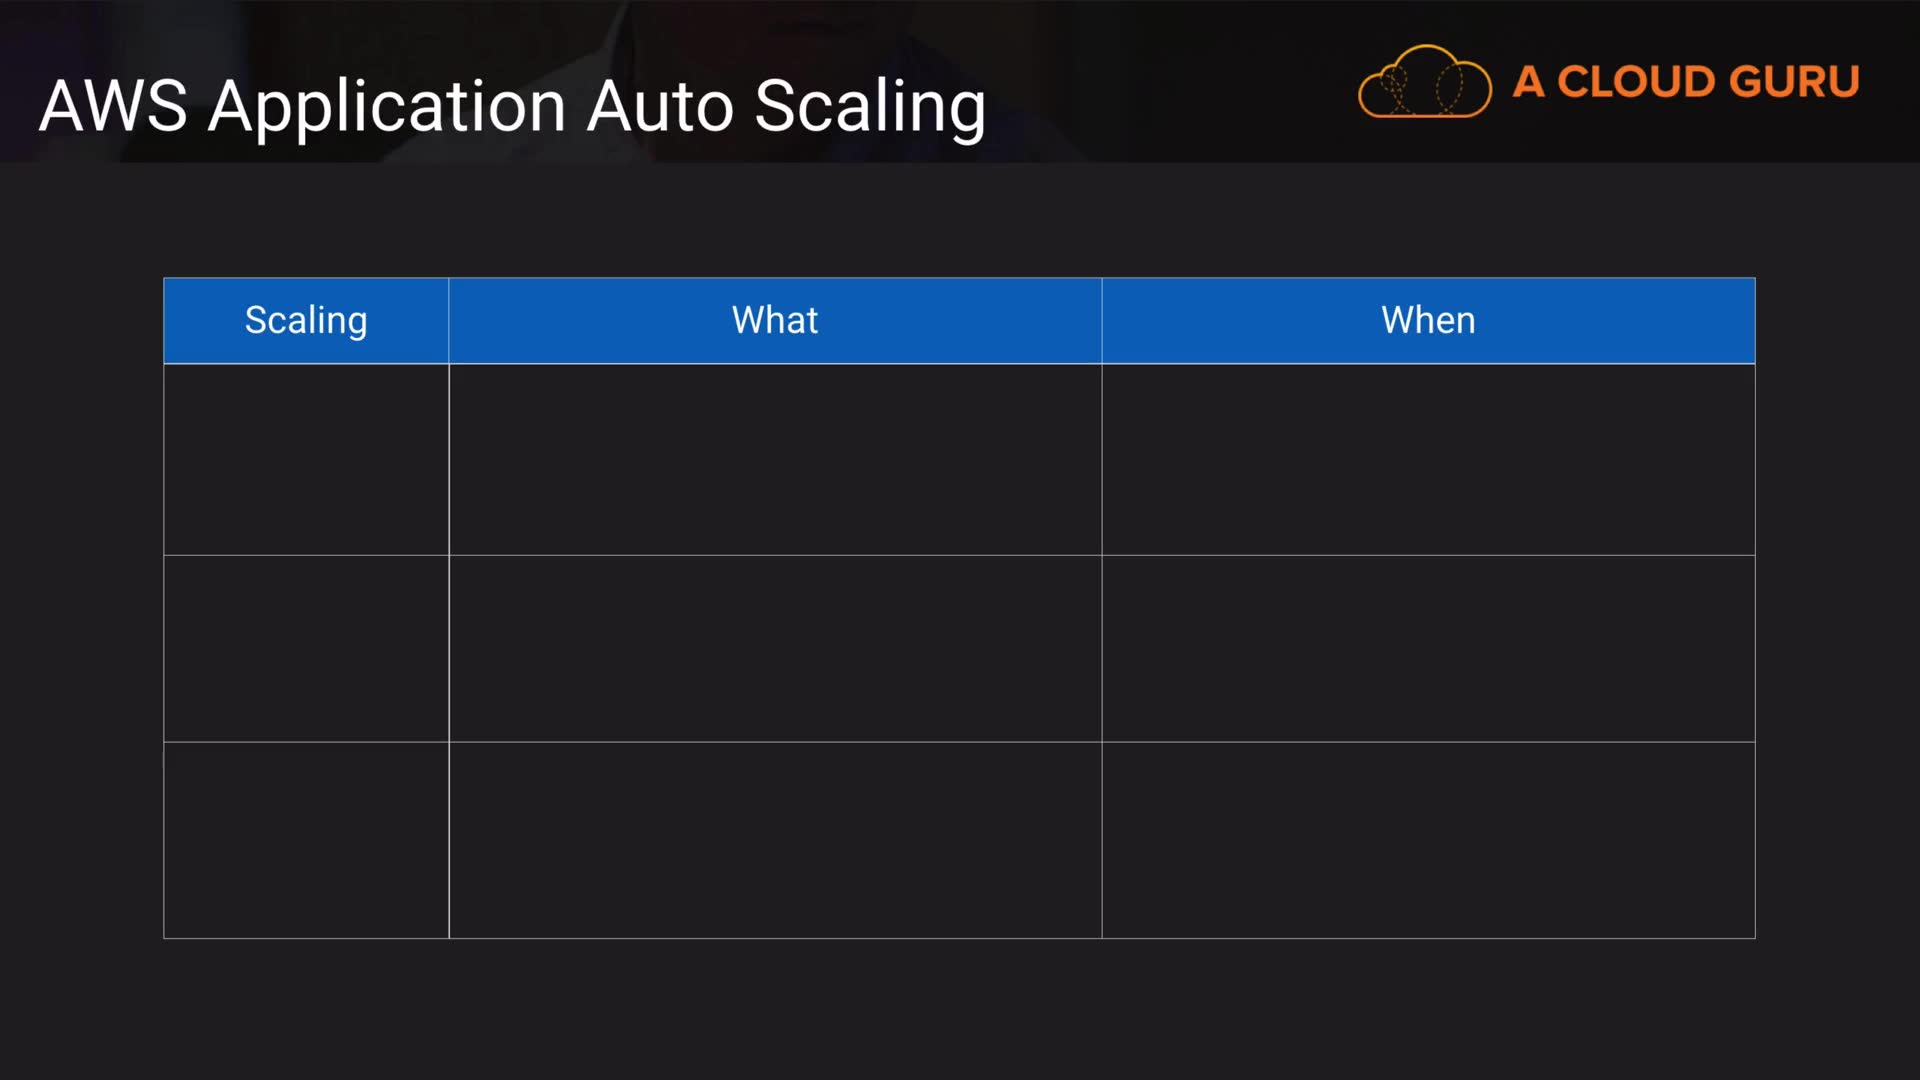Viewport: 1920px width, 1080px height.
Task: Click the word Scaling in the slide title
Action: click(x=869, y=108)
